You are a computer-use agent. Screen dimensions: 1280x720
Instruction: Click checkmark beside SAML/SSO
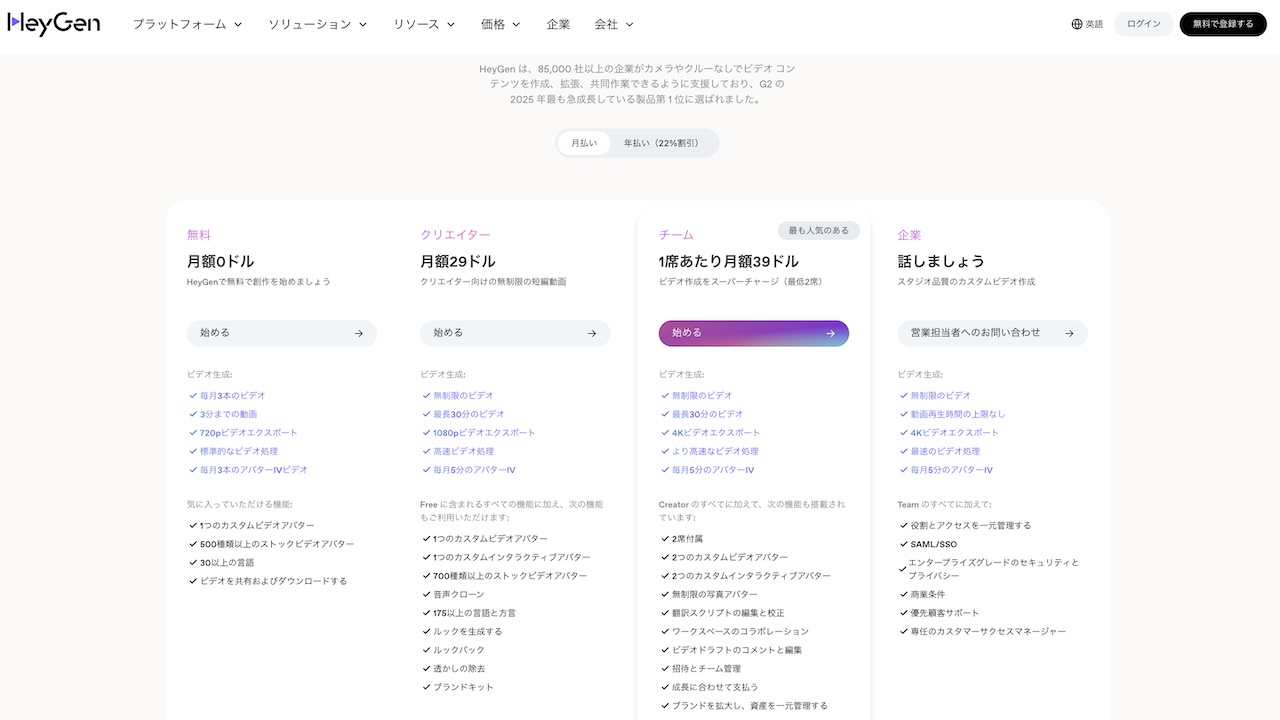point(903,544)
